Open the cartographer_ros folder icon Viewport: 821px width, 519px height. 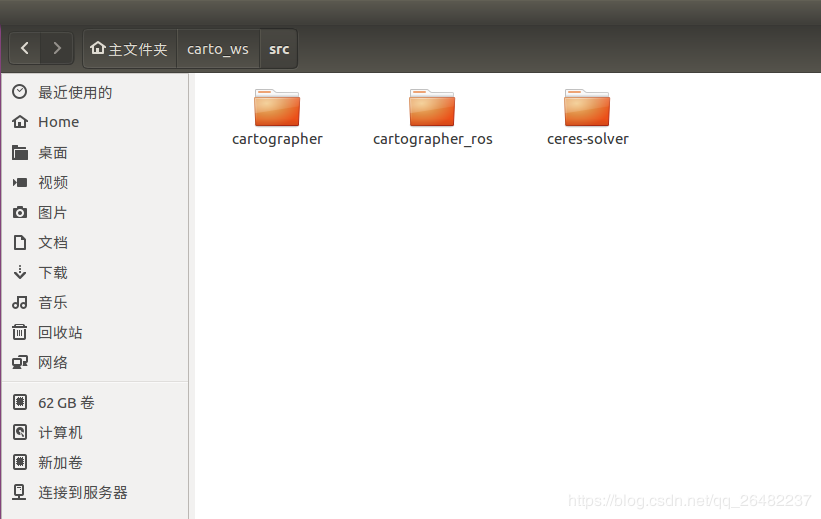point(432,108)
